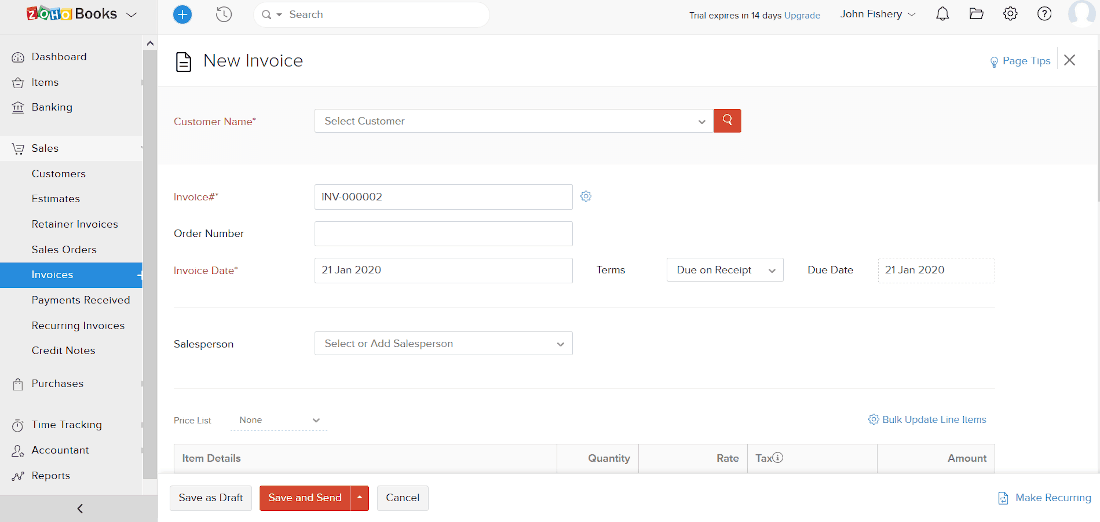Expand the Zoho Books app switcher chevron

pos(132,14)
